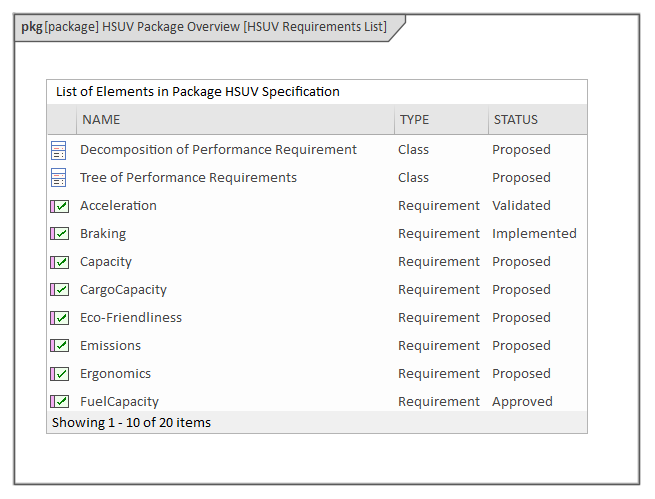The height and width of the screenshot is (499, 655).
Task: Sort list by the NAME column header
Action: point(101,120)
